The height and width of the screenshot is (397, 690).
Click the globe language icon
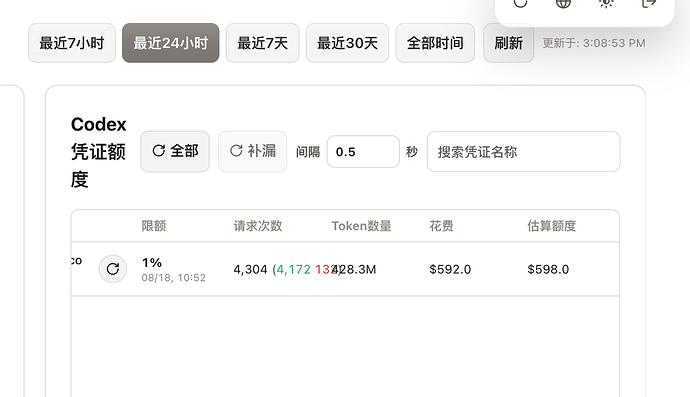pos(563,3)
